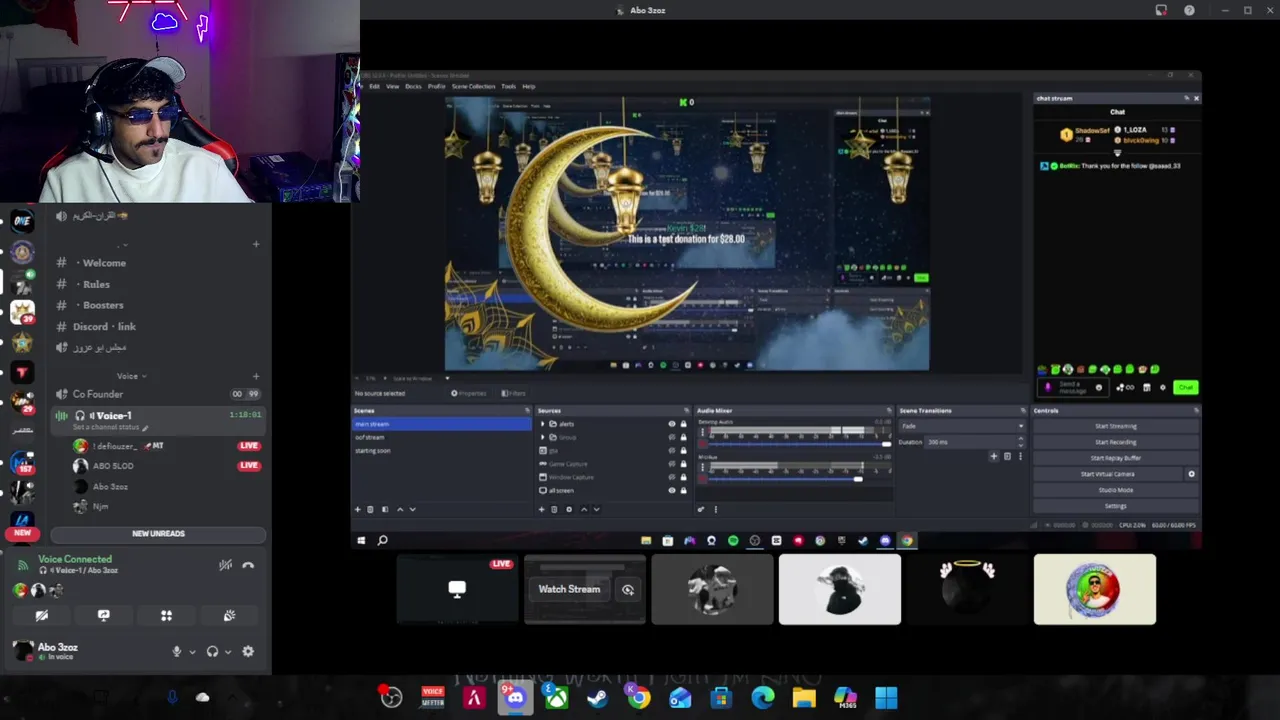
Task: Turn on camera in Discord voice panel
Action: 42,616
